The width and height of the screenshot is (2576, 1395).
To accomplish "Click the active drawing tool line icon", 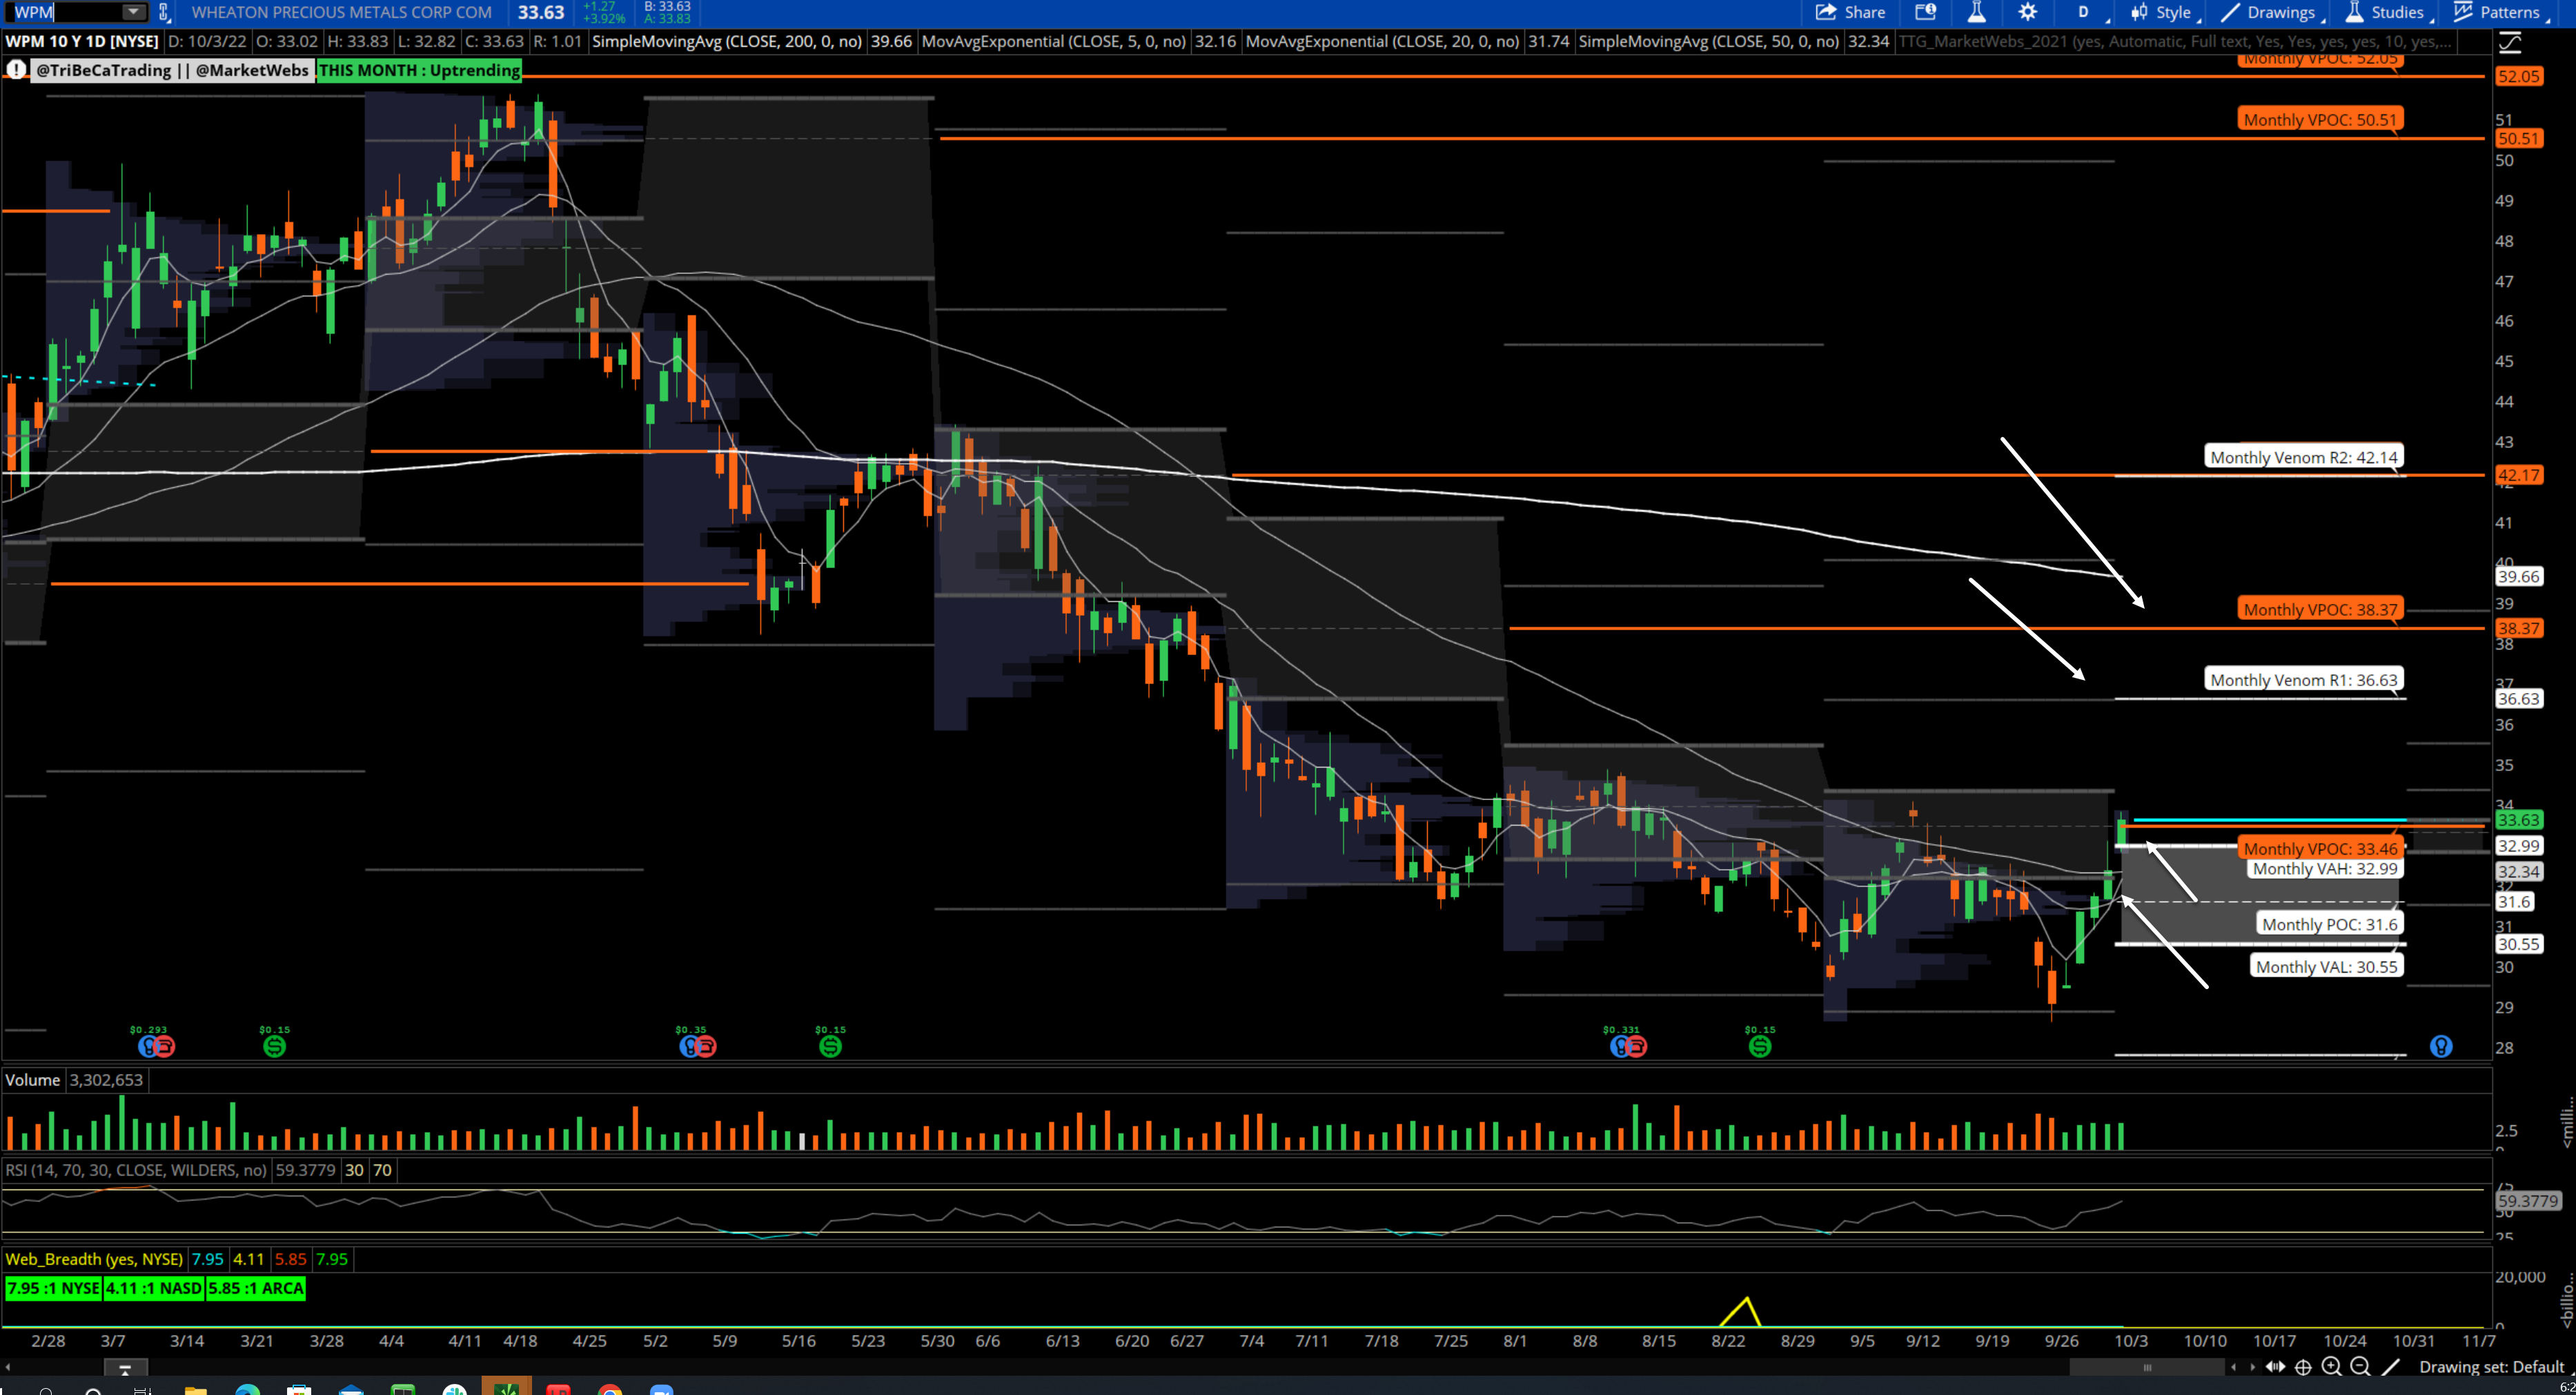I will point(2391,1367).
